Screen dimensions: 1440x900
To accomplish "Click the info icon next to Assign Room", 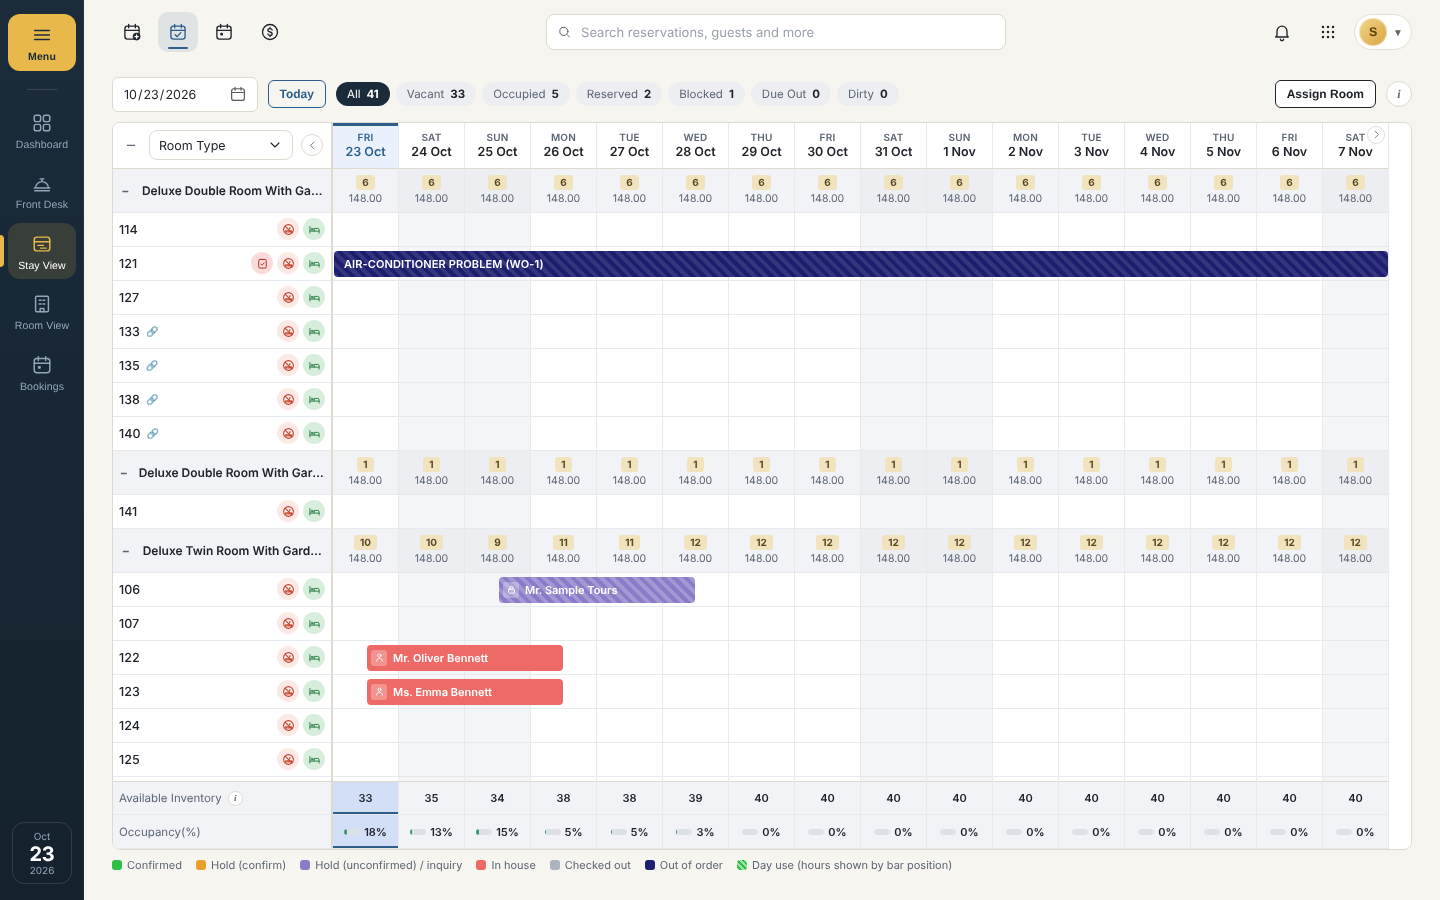I will (x=1399, y=94).
